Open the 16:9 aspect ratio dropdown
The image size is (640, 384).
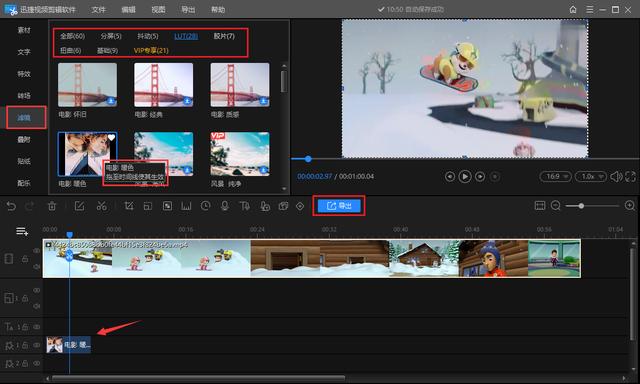pyautogui.click(x=556, y=177)
